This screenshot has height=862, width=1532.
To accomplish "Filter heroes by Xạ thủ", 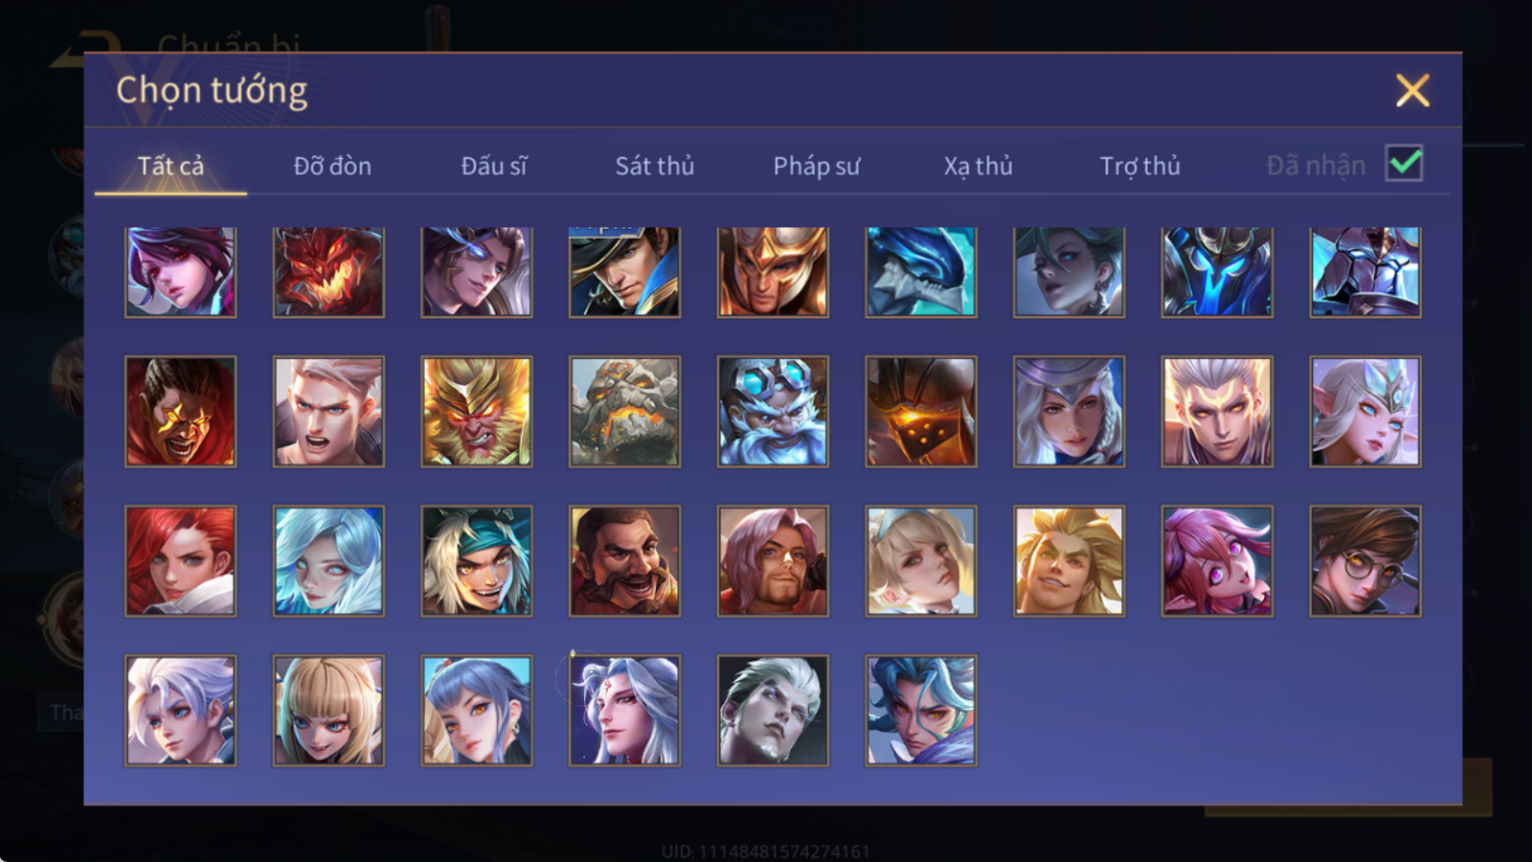I will click(978, 166).
